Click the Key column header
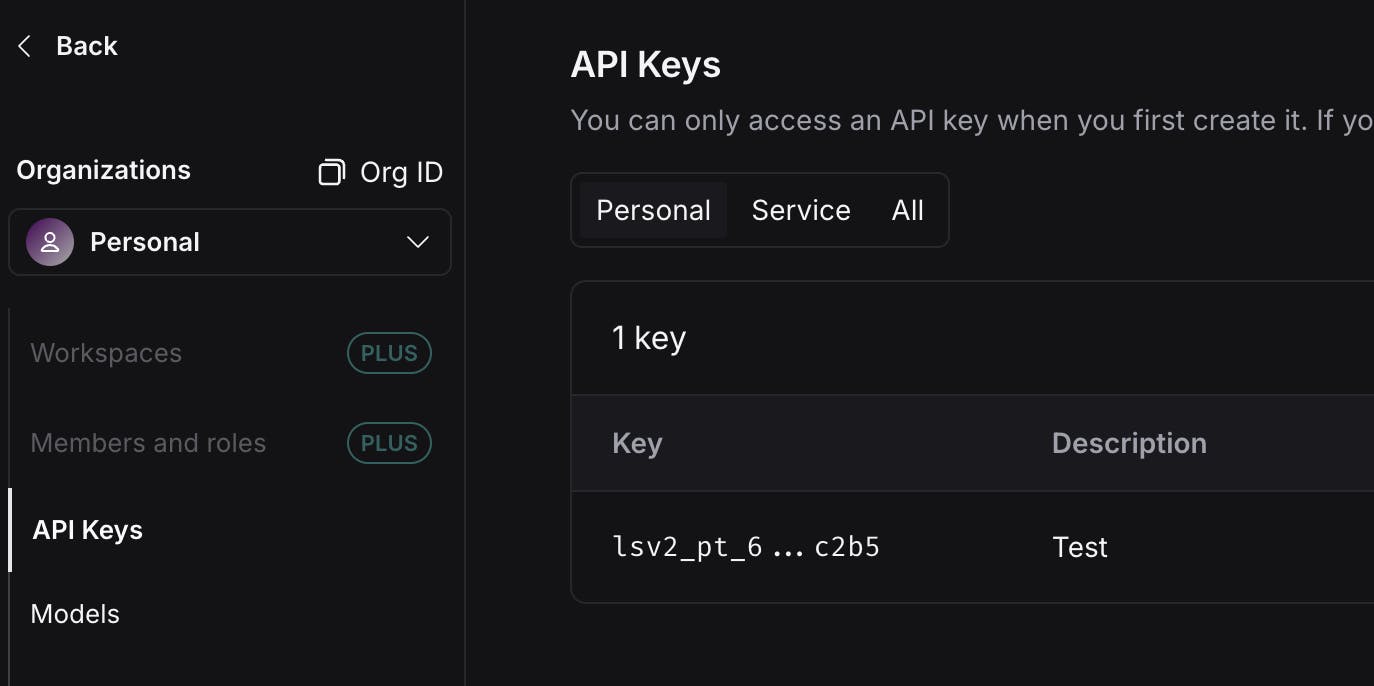The height and width of the screenshot is (686, 1374). pos(637,443)
